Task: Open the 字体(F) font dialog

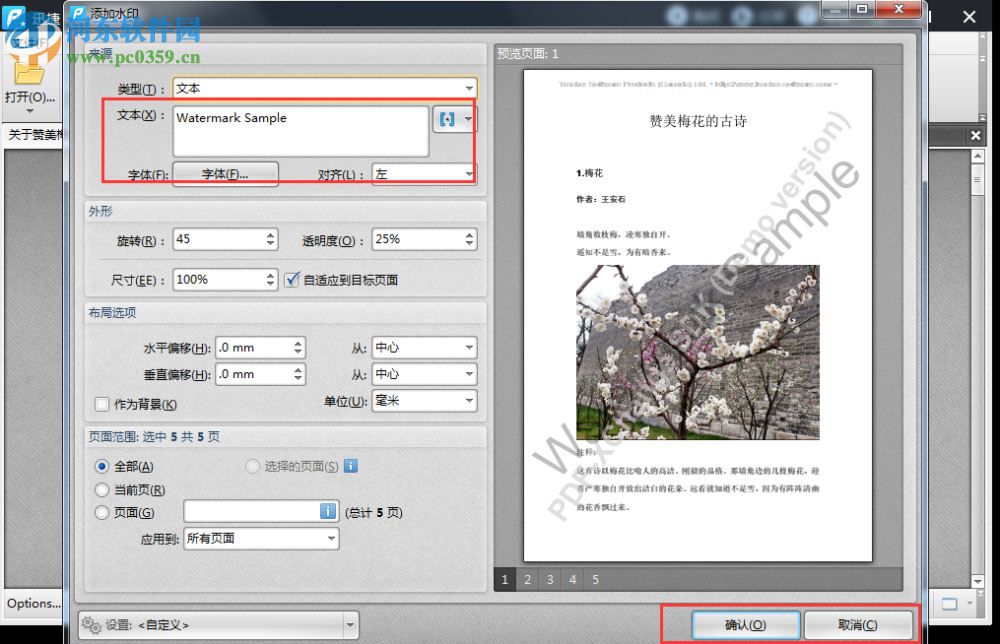Action: pyautogui.click(x=225, y=173)
